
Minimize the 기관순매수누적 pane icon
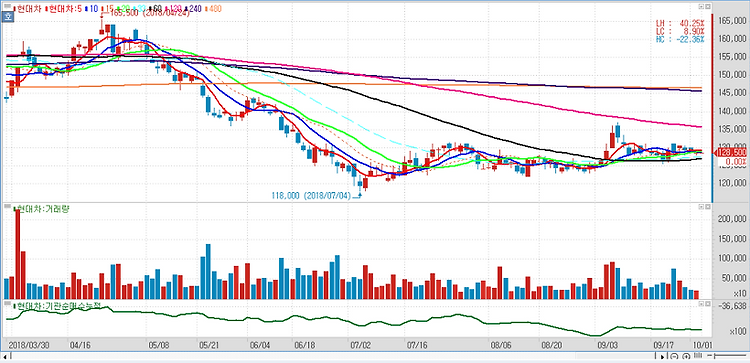point(700,303)
